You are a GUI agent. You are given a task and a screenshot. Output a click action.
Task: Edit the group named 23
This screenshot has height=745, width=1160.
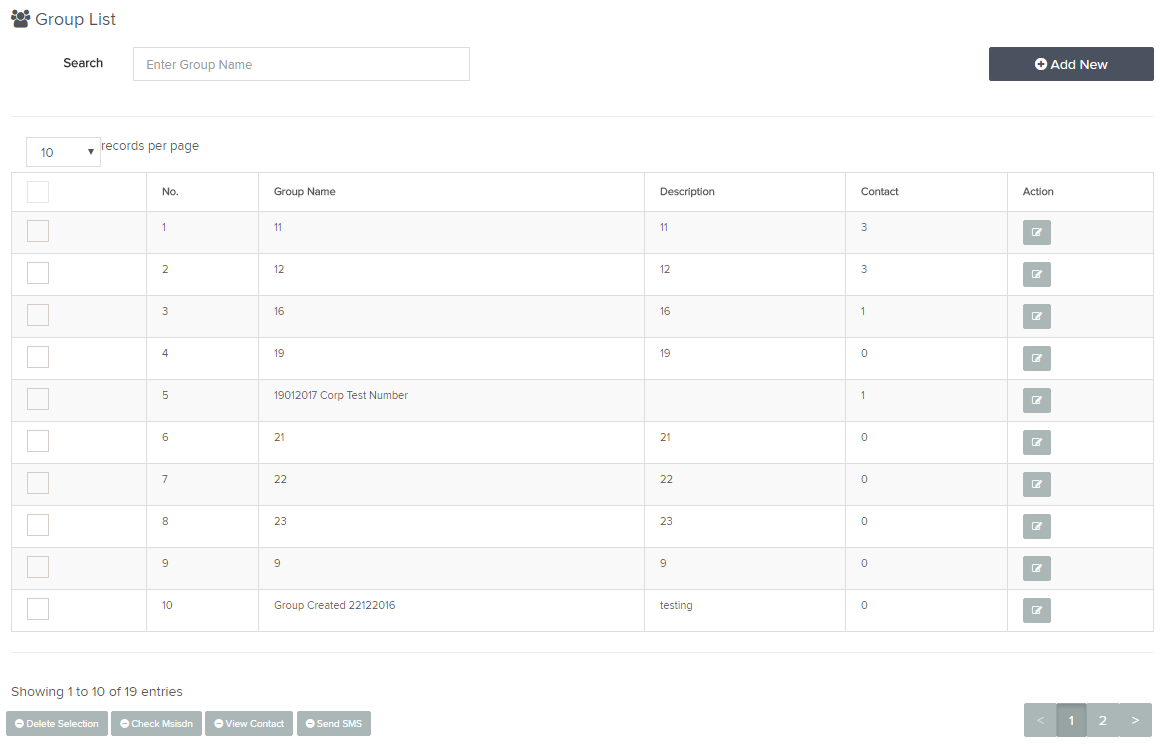click(x=1036, y=527)
